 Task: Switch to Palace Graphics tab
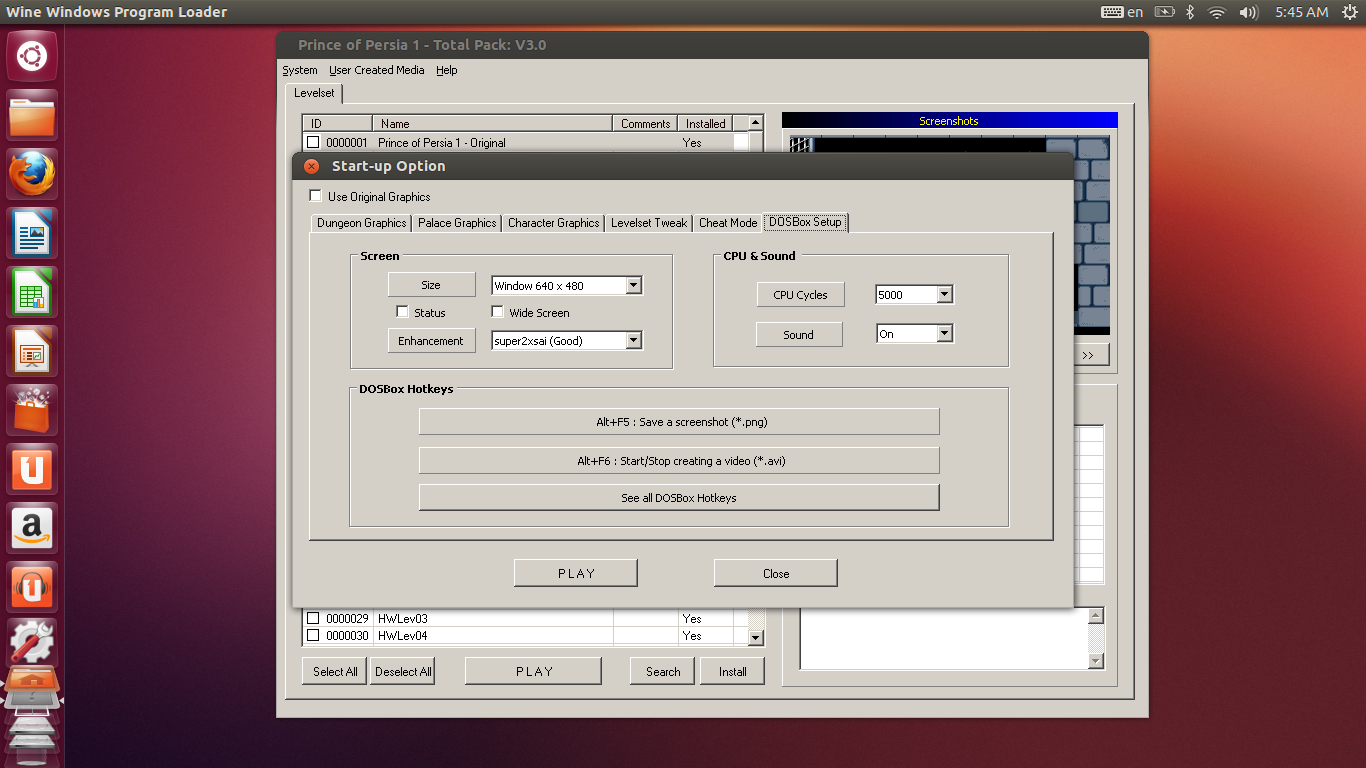[x=457, y=223]
